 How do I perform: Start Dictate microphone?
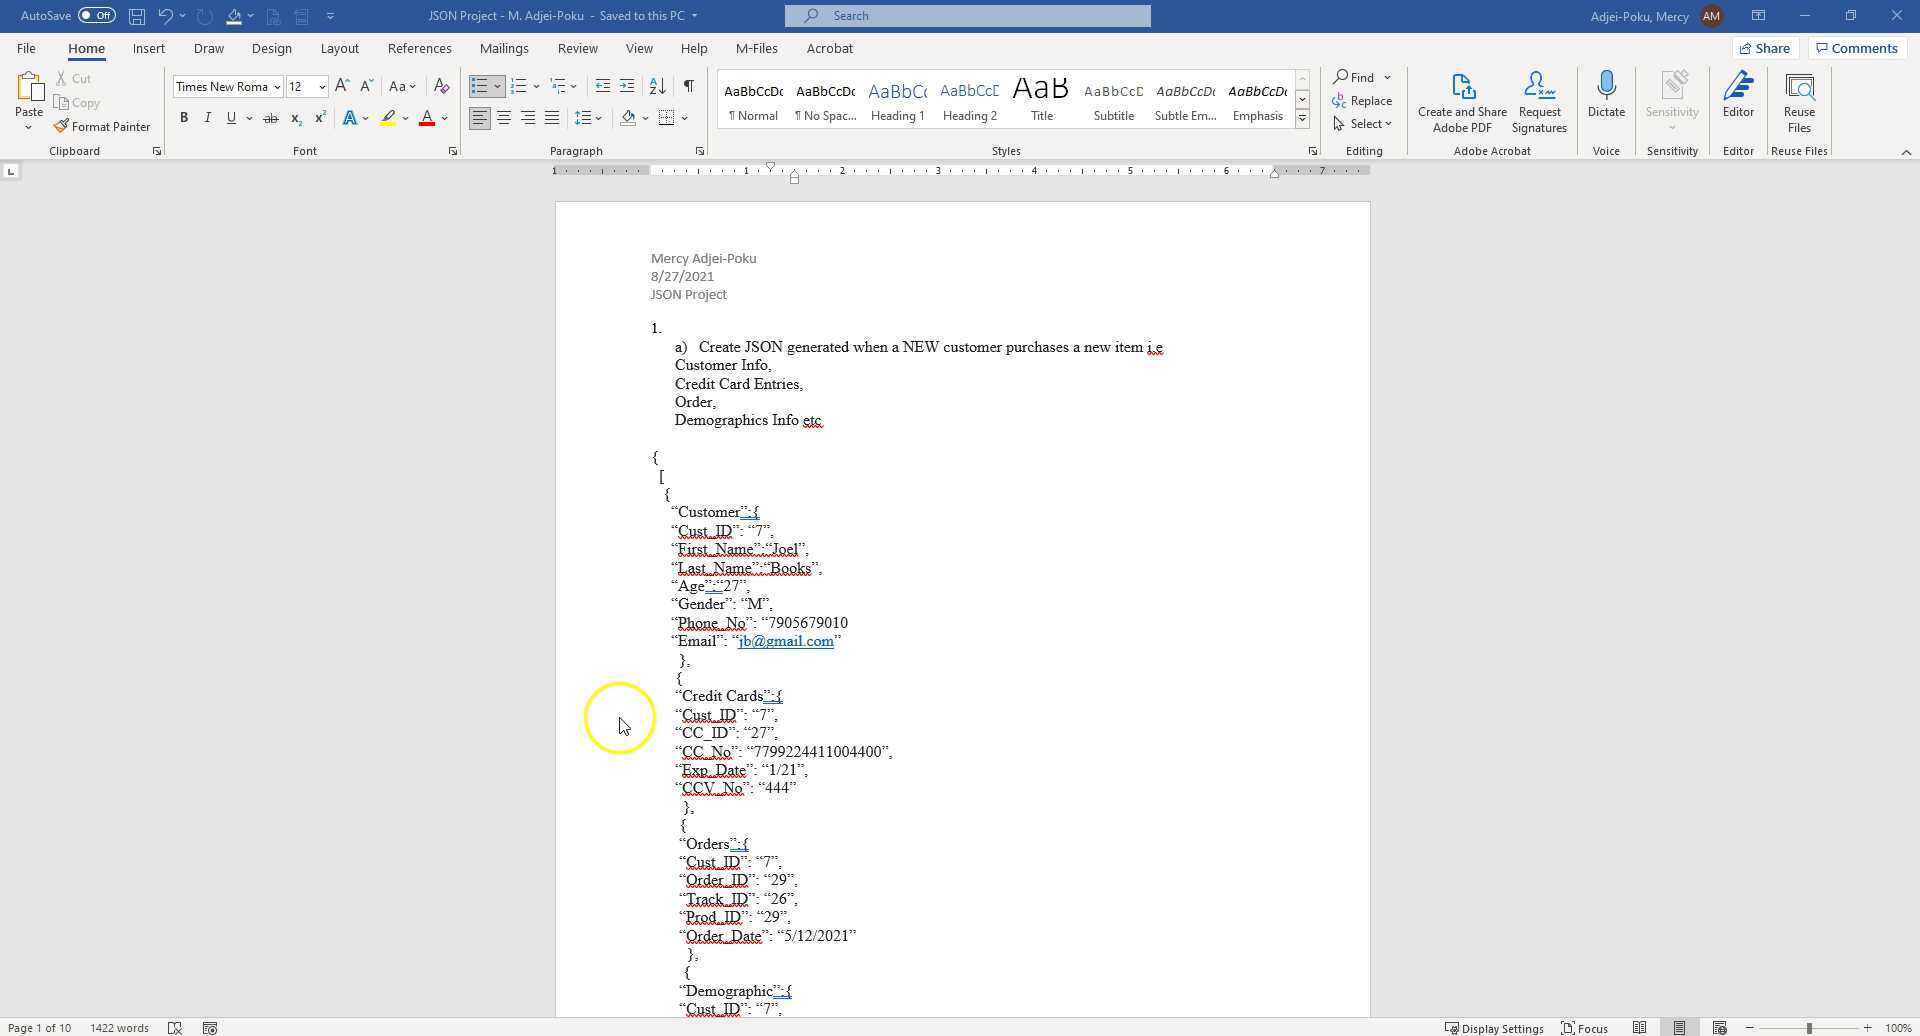click(x=1606, y=95)
